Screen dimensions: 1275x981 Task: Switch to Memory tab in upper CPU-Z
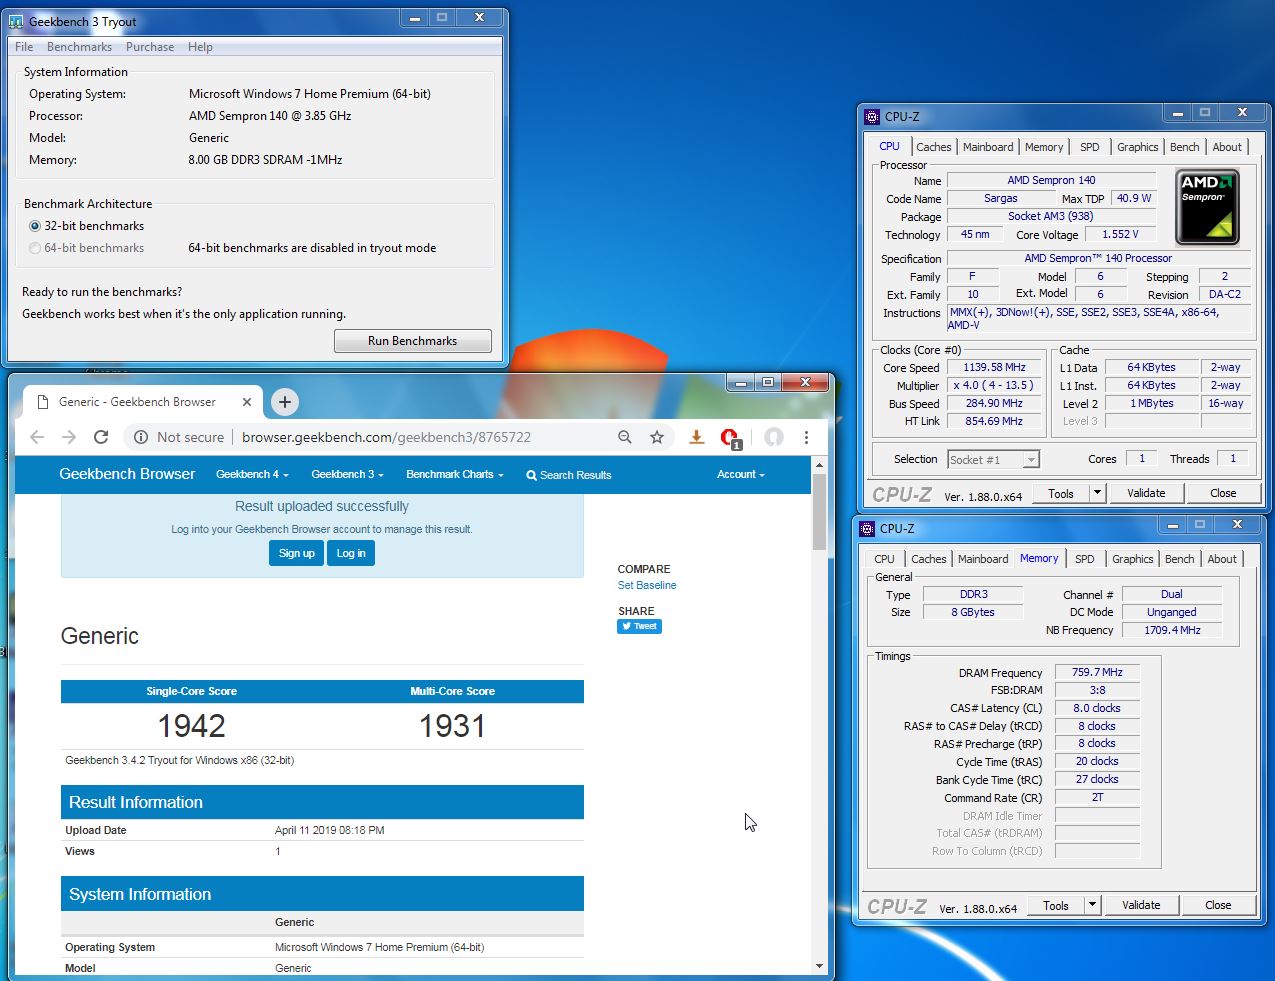click(1044, 147)
